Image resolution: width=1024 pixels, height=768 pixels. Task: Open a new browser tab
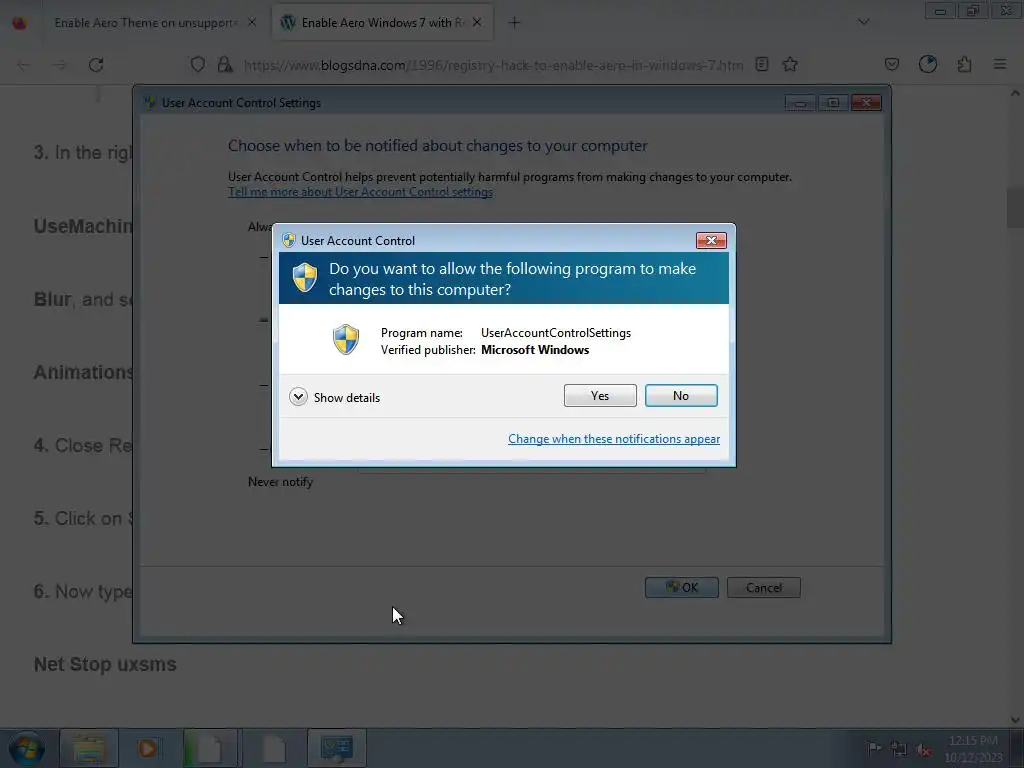coord(514,23)
